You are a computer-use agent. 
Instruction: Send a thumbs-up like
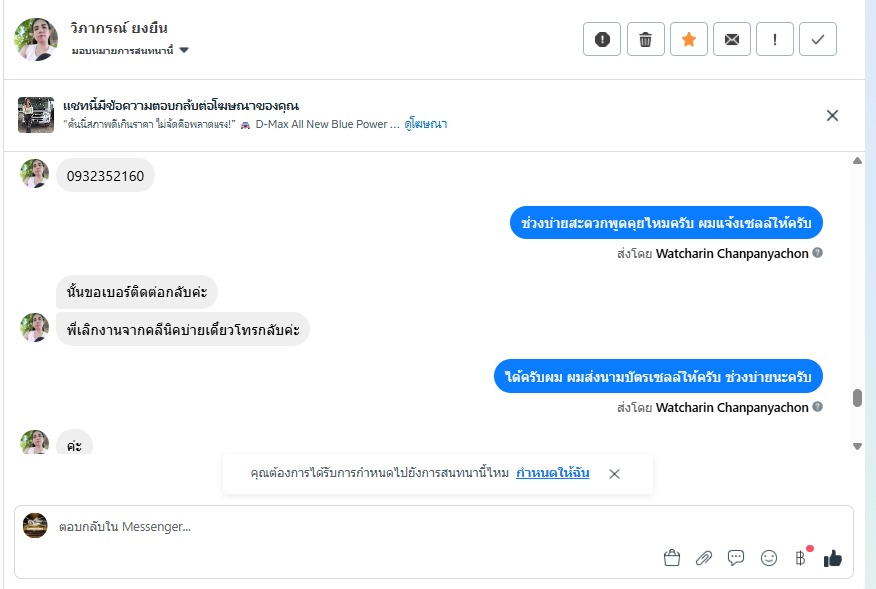point(832,558)
